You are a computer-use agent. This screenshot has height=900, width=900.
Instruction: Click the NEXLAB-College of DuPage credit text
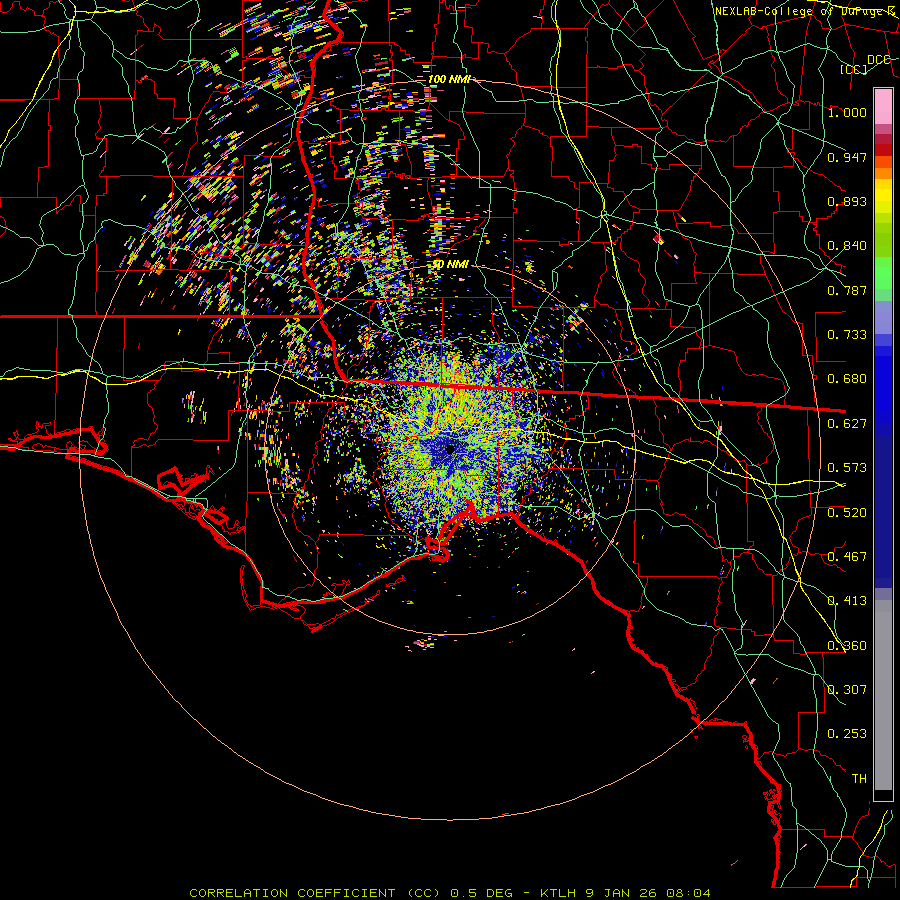pyautogui.click(x=804, y=11)
